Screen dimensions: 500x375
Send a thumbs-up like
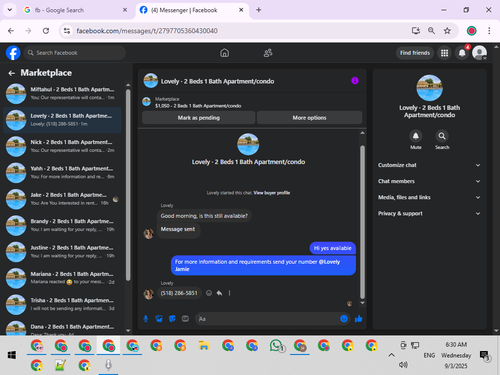click(x=358, y=319)
